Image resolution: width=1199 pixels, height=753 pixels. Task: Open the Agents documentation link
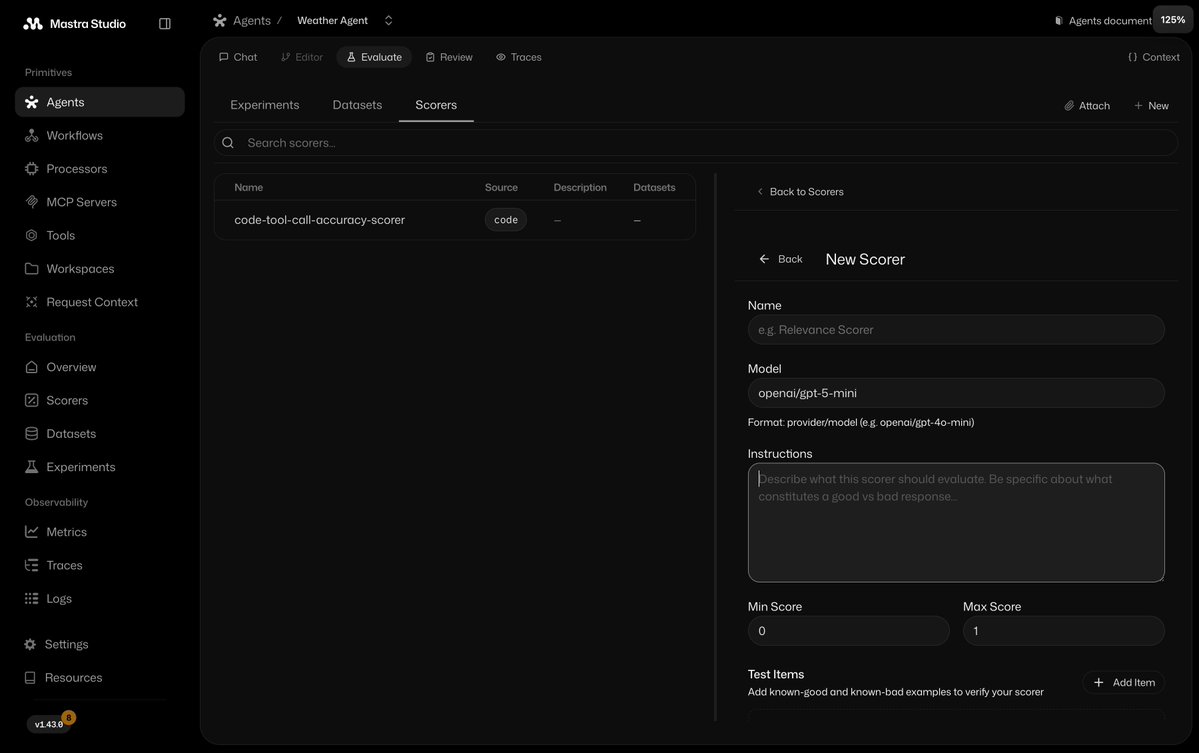click(x=1102, y=21)
